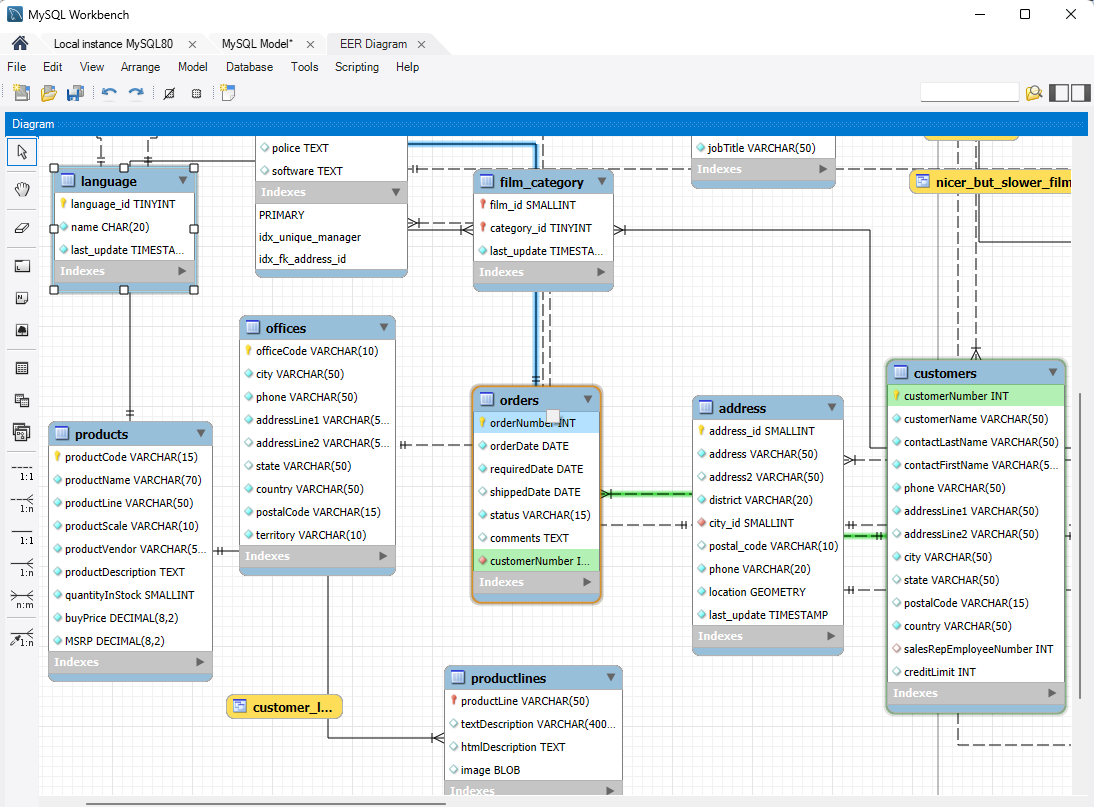Click the search input field in toolbar
Image resolution: width=1094 pixels, height=807 pixels.
(x=968, y=93)
